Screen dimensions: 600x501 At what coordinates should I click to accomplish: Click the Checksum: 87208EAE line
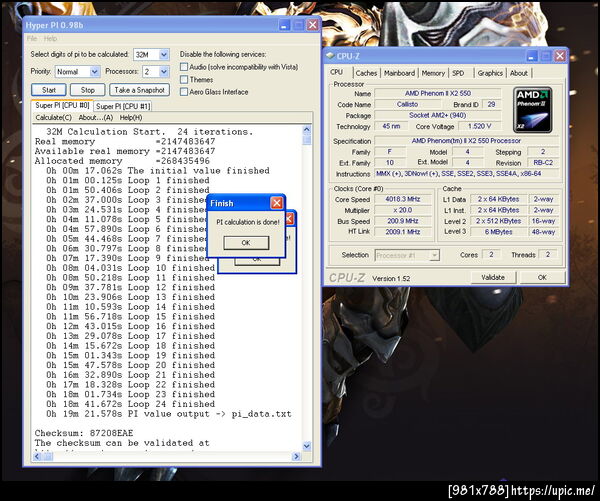[x=84, y=433]
